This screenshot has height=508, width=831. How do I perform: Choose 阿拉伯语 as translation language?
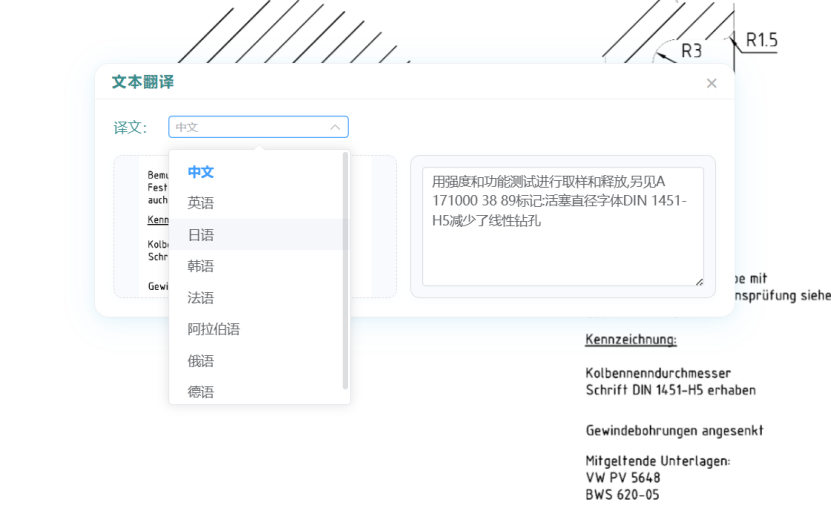[x=259, y=329]
